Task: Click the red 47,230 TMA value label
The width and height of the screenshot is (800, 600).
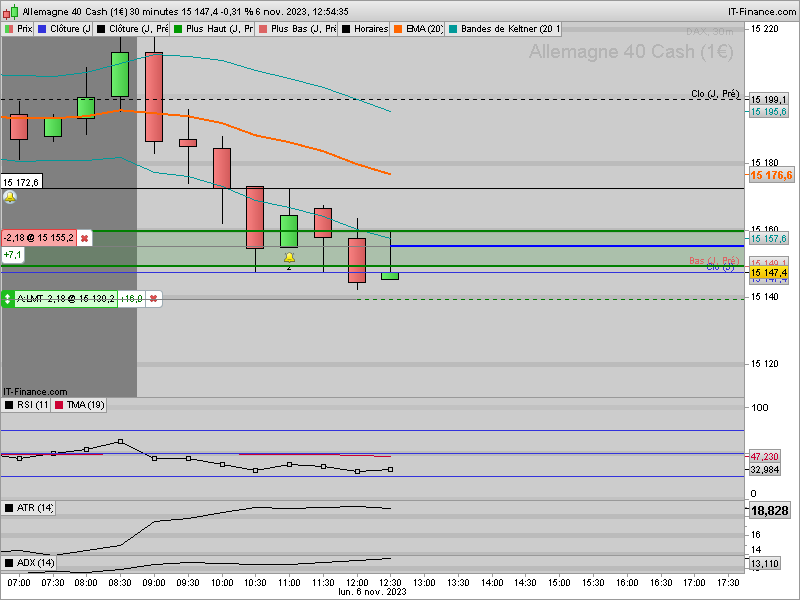Action: tap(764, 457)
